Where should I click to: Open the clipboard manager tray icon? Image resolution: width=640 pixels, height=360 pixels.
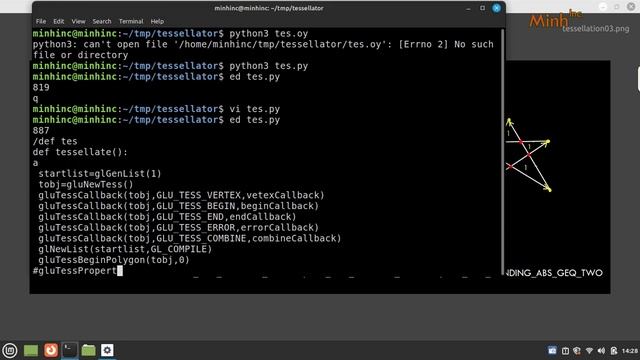point(565,351)
